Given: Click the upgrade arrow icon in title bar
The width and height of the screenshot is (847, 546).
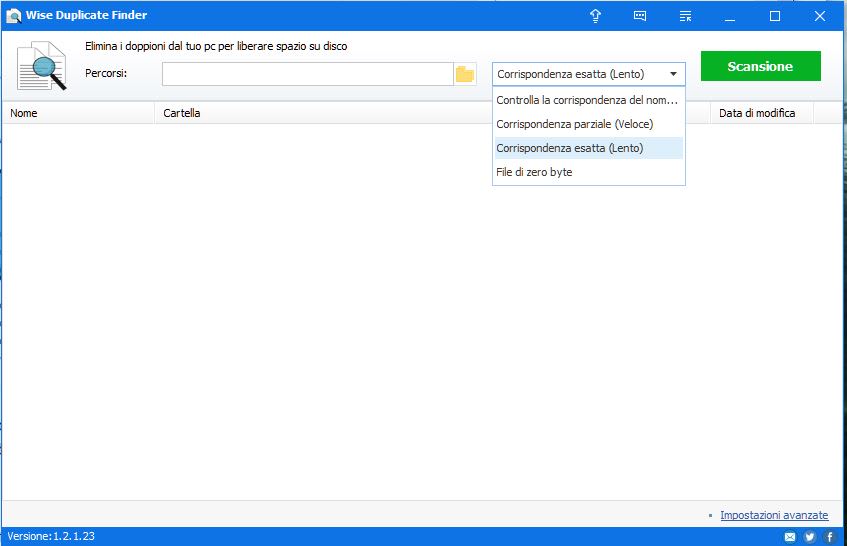Looking at the screenshot, I should tap(595, 16).
